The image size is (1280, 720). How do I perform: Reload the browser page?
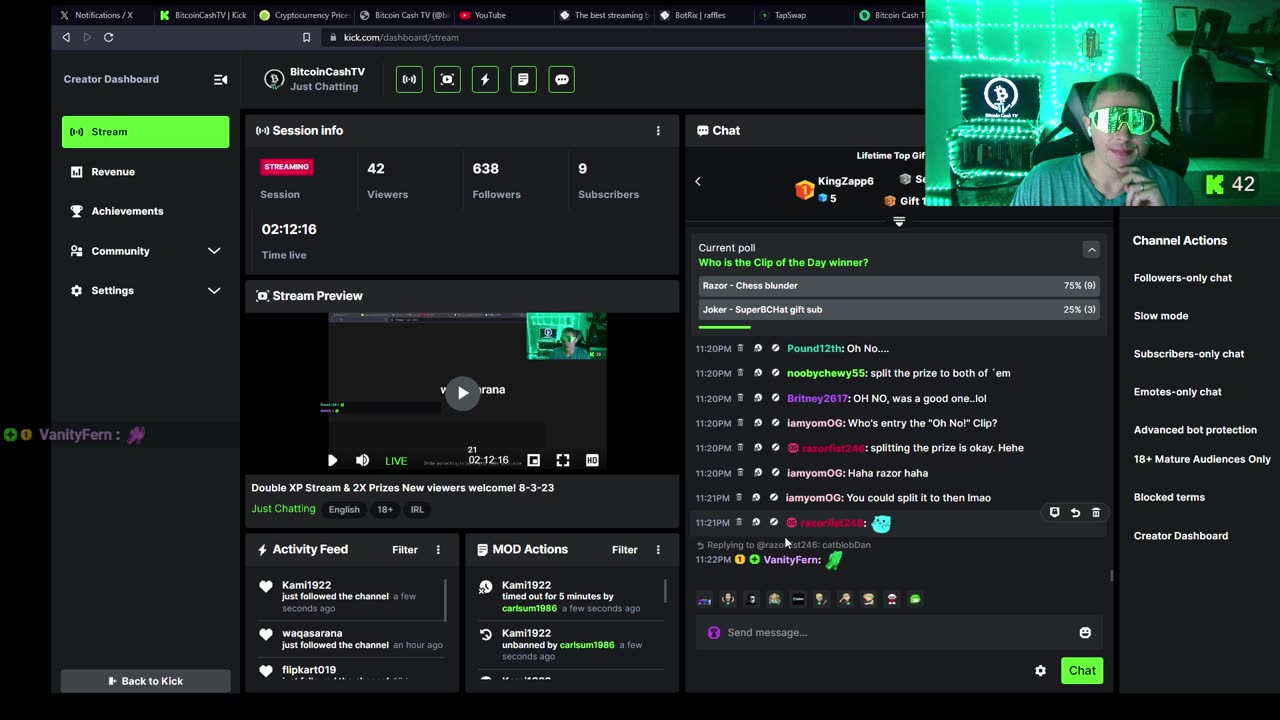108,37
